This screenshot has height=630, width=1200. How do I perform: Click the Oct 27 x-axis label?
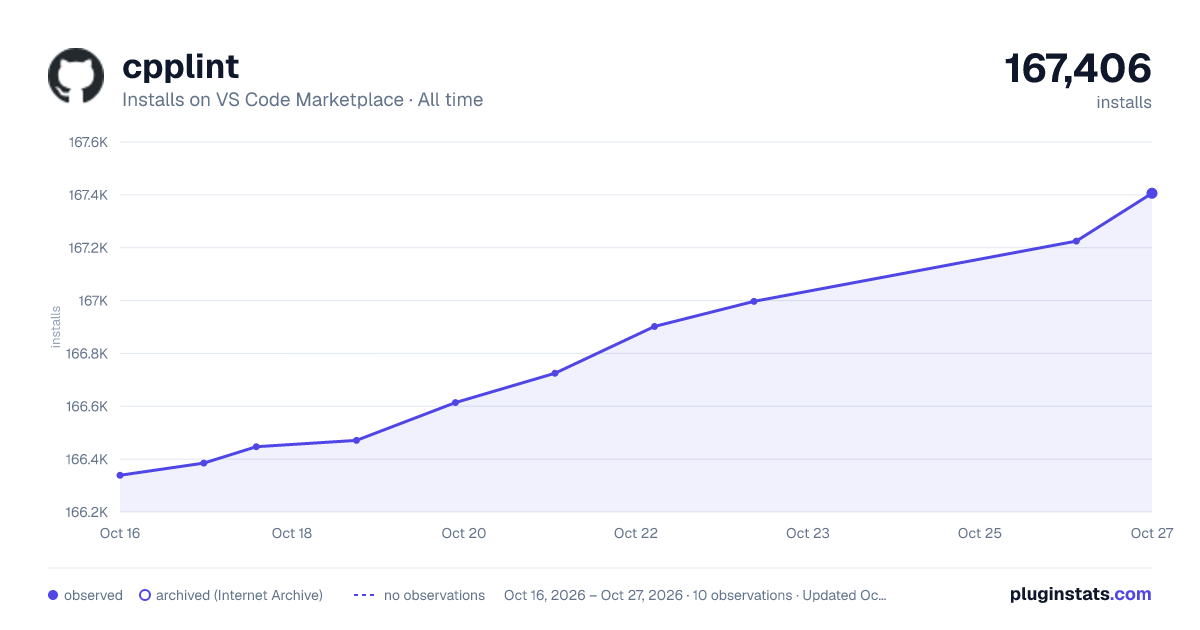[x=1151, y=533]
